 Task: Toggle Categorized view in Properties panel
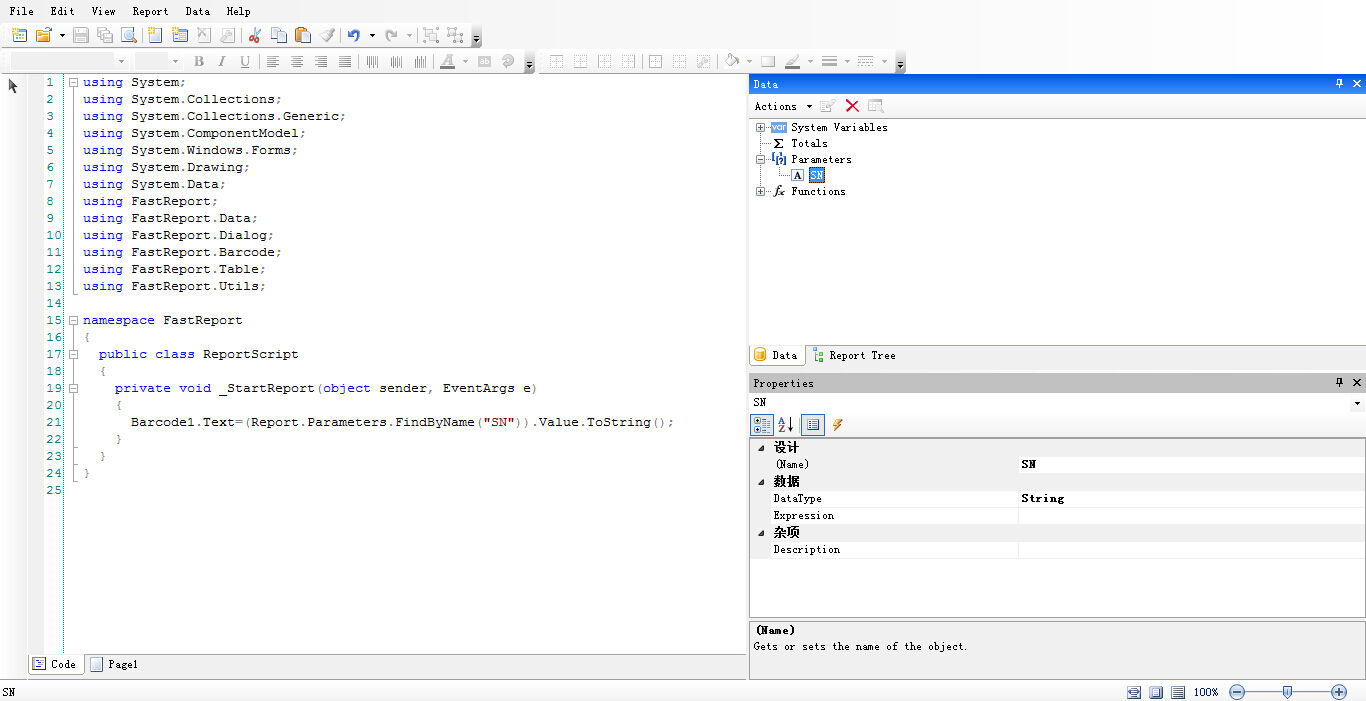[762, 425]
